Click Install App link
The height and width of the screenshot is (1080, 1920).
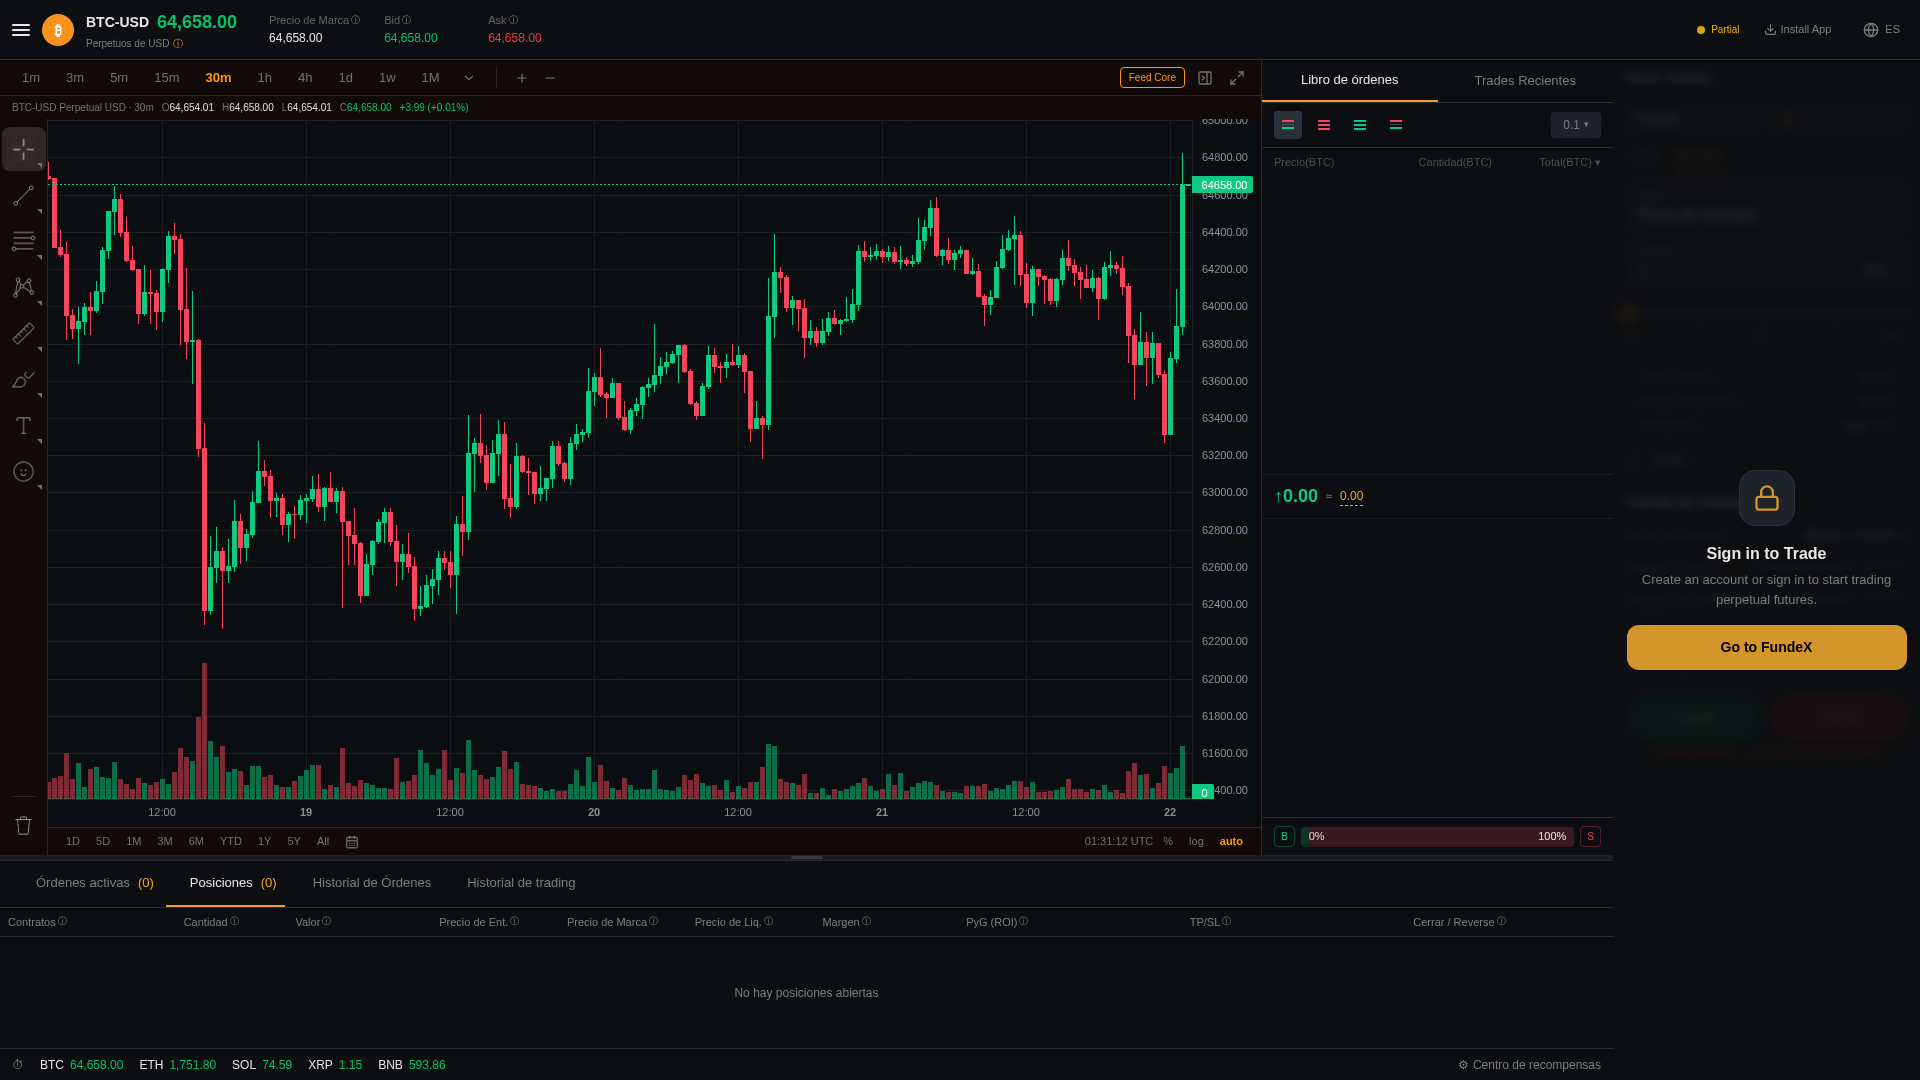coord(1798,30)
